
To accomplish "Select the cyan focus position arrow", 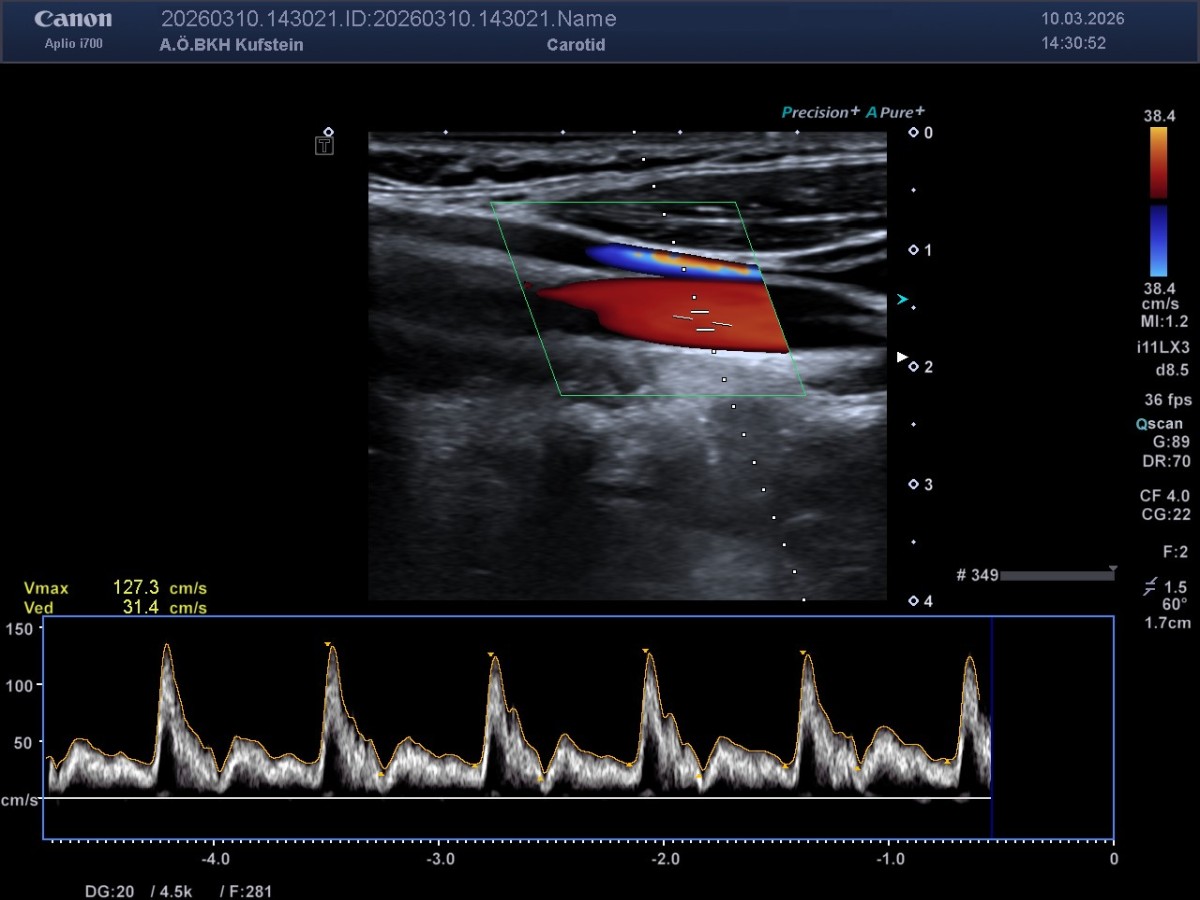I will [903, 300].
